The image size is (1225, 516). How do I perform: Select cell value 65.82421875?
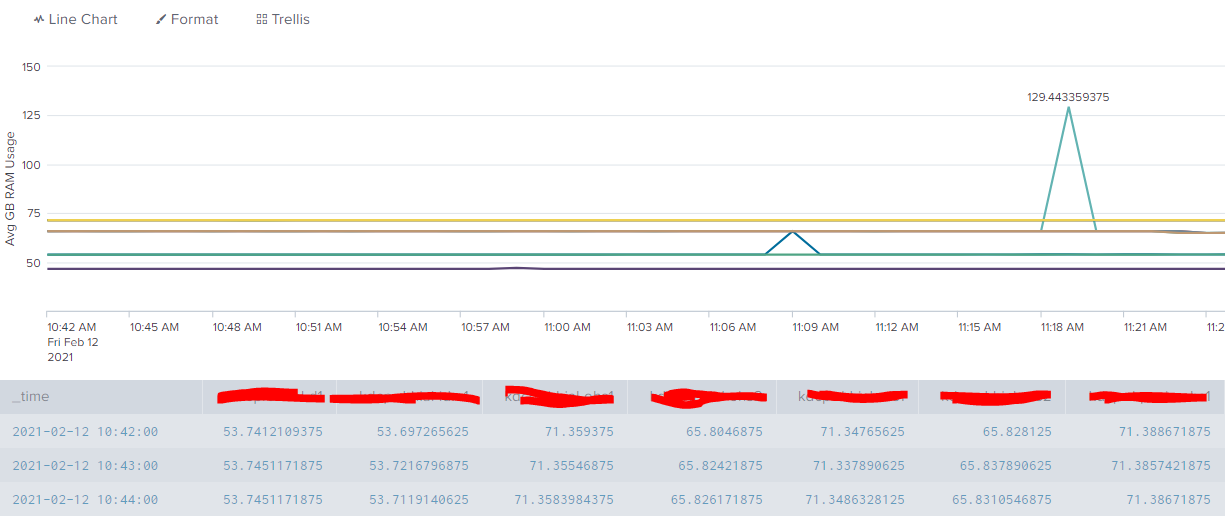[720, 466]
